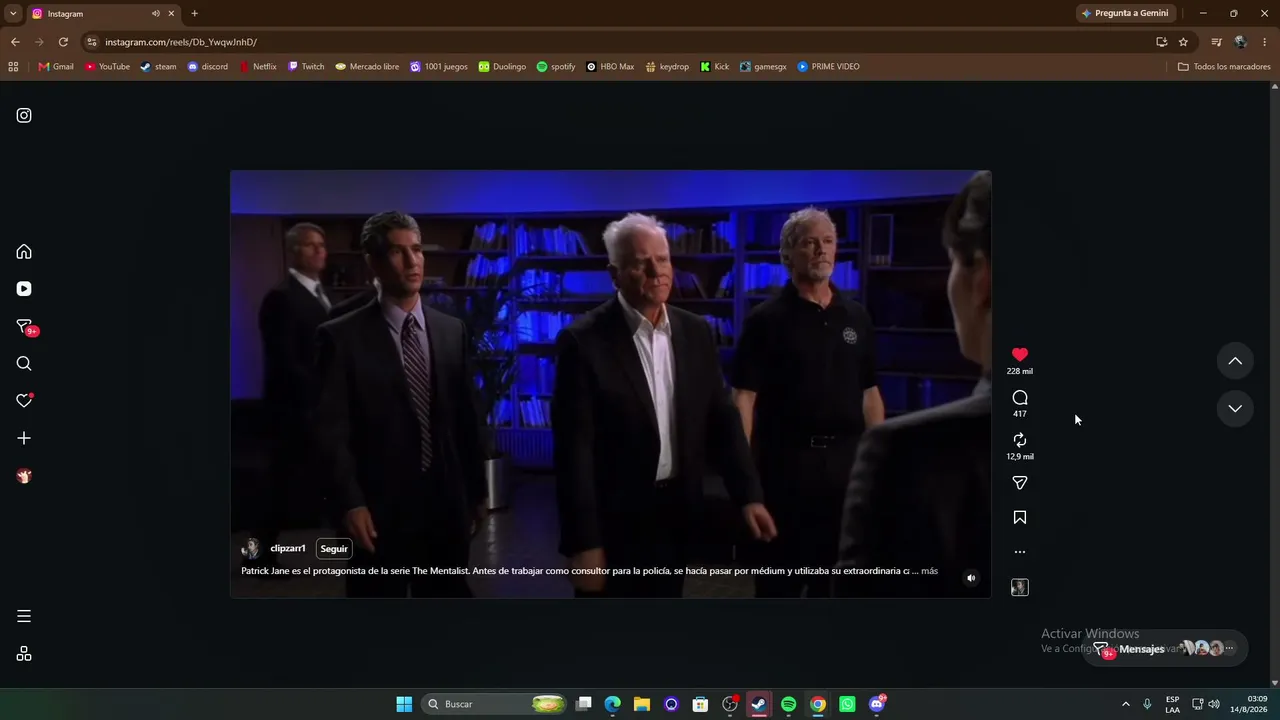The image size is (1280, 720).
Task: Open the Instagram logo home link
Action: (24, 115)
